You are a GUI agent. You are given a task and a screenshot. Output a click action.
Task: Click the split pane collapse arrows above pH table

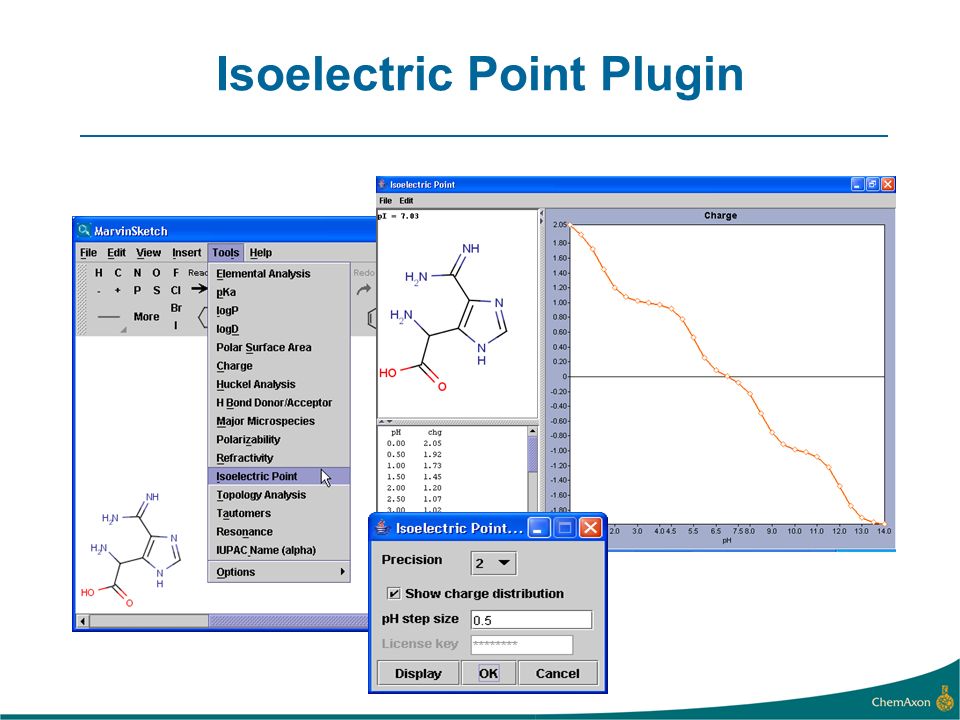coord(385,422)
